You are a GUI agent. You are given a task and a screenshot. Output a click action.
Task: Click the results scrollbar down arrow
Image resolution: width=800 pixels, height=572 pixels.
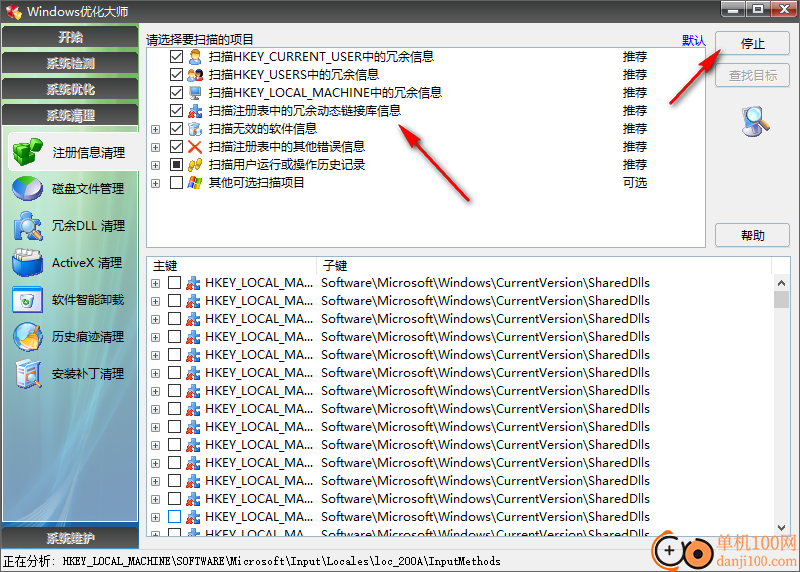pos(781,528)
